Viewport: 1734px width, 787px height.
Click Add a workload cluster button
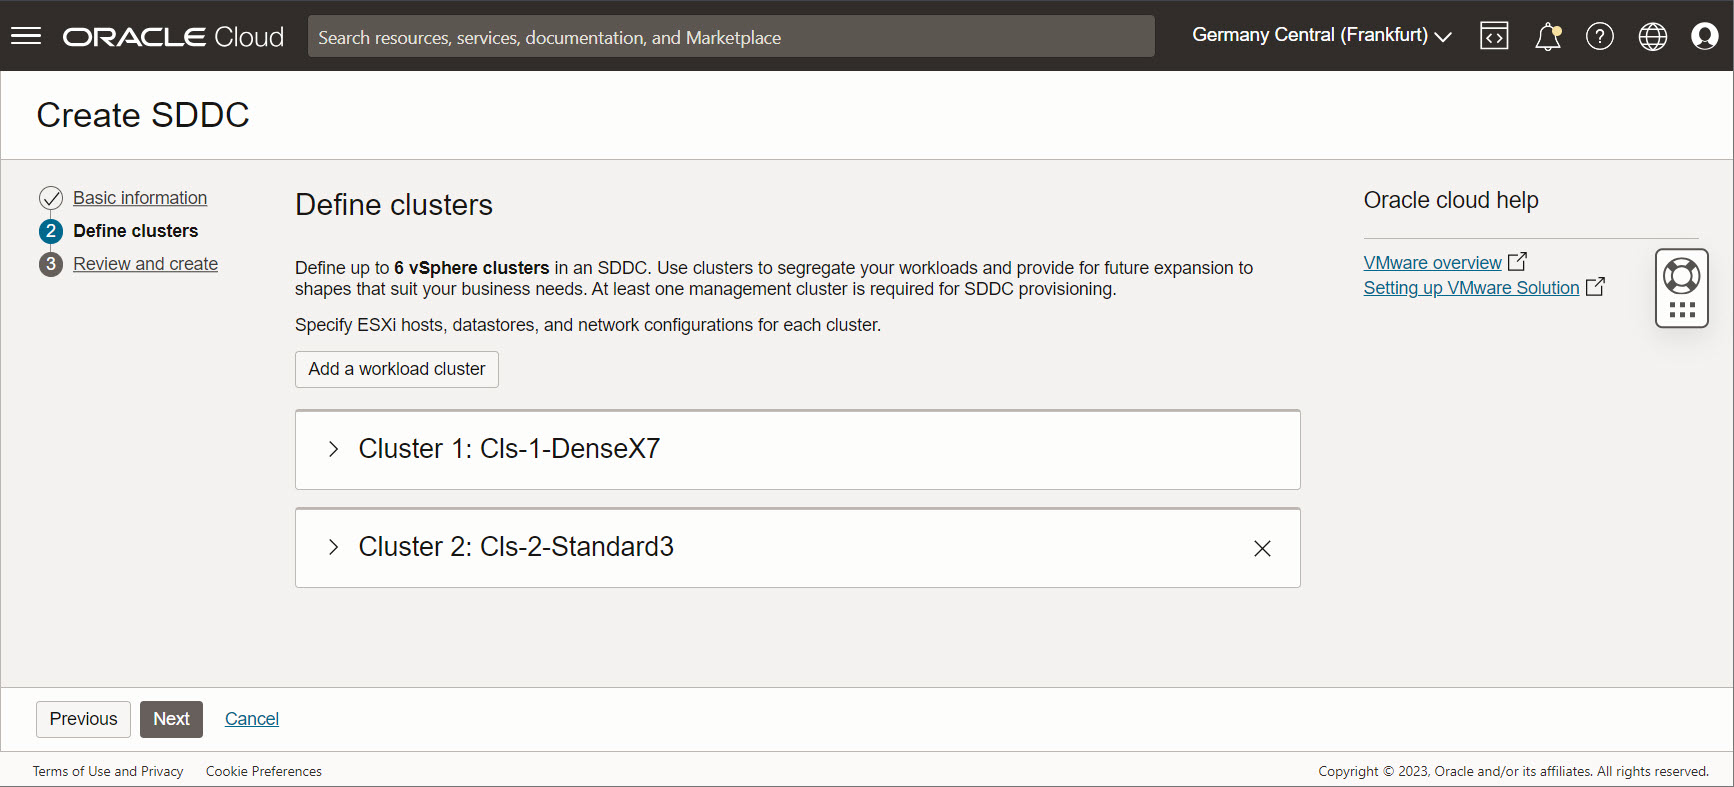coord(397,369)
